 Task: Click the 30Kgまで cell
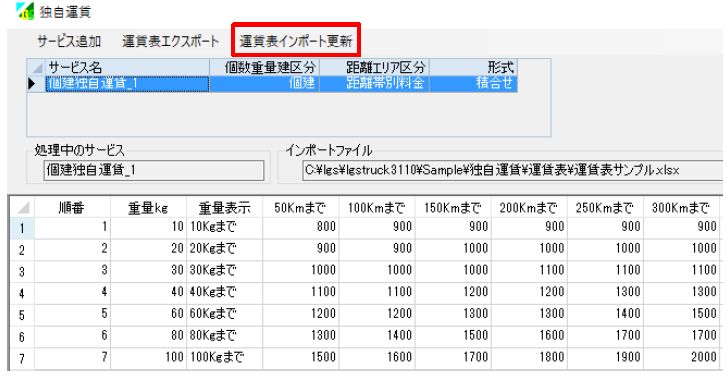[225, 271]
